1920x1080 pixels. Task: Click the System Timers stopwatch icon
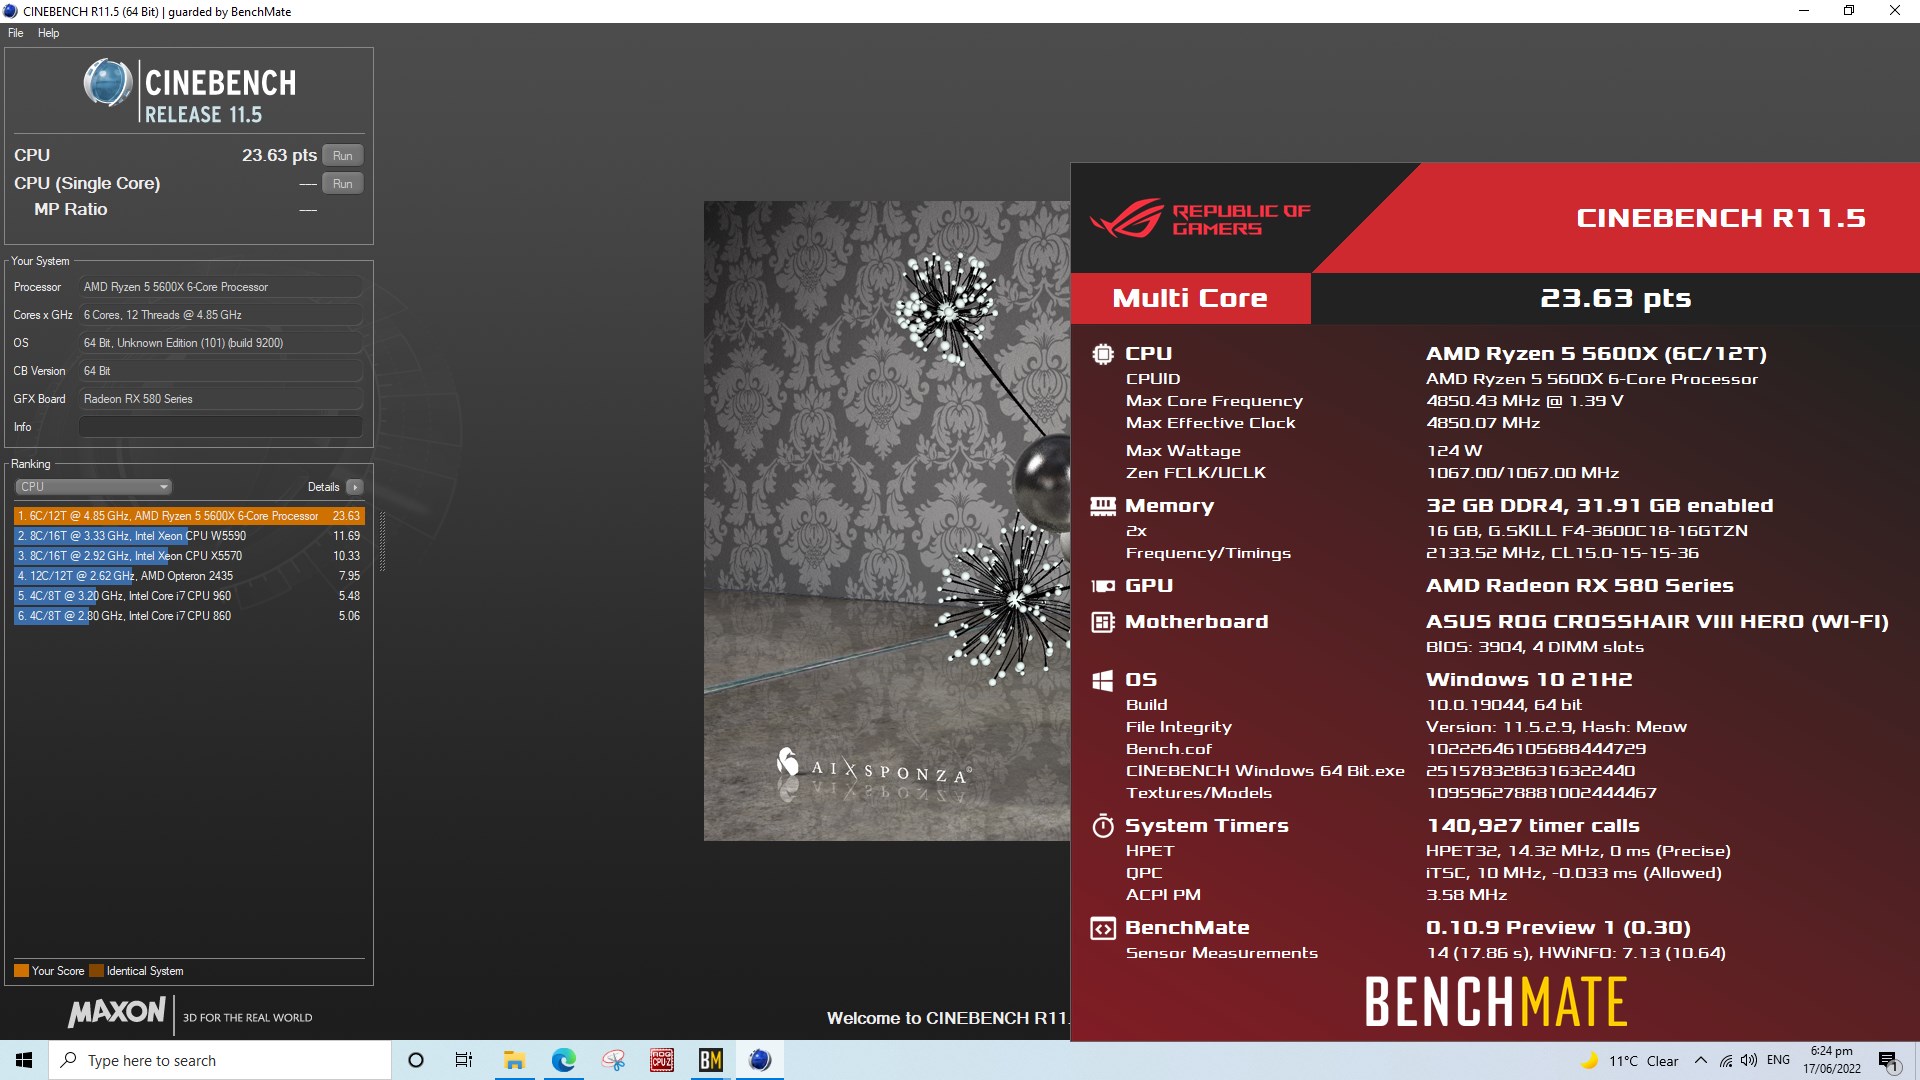[x=1102, y=826]
